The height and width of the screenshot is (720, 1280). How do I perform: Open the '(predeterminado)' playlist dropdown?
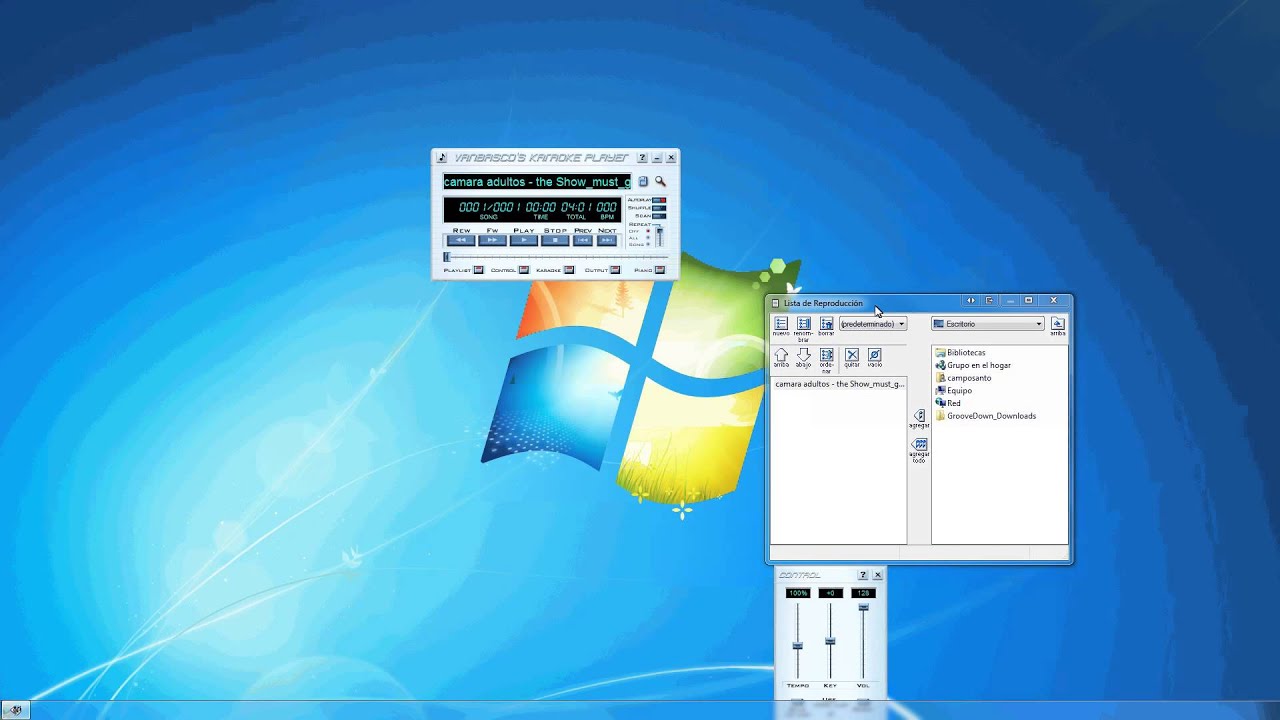coord(873,324)
